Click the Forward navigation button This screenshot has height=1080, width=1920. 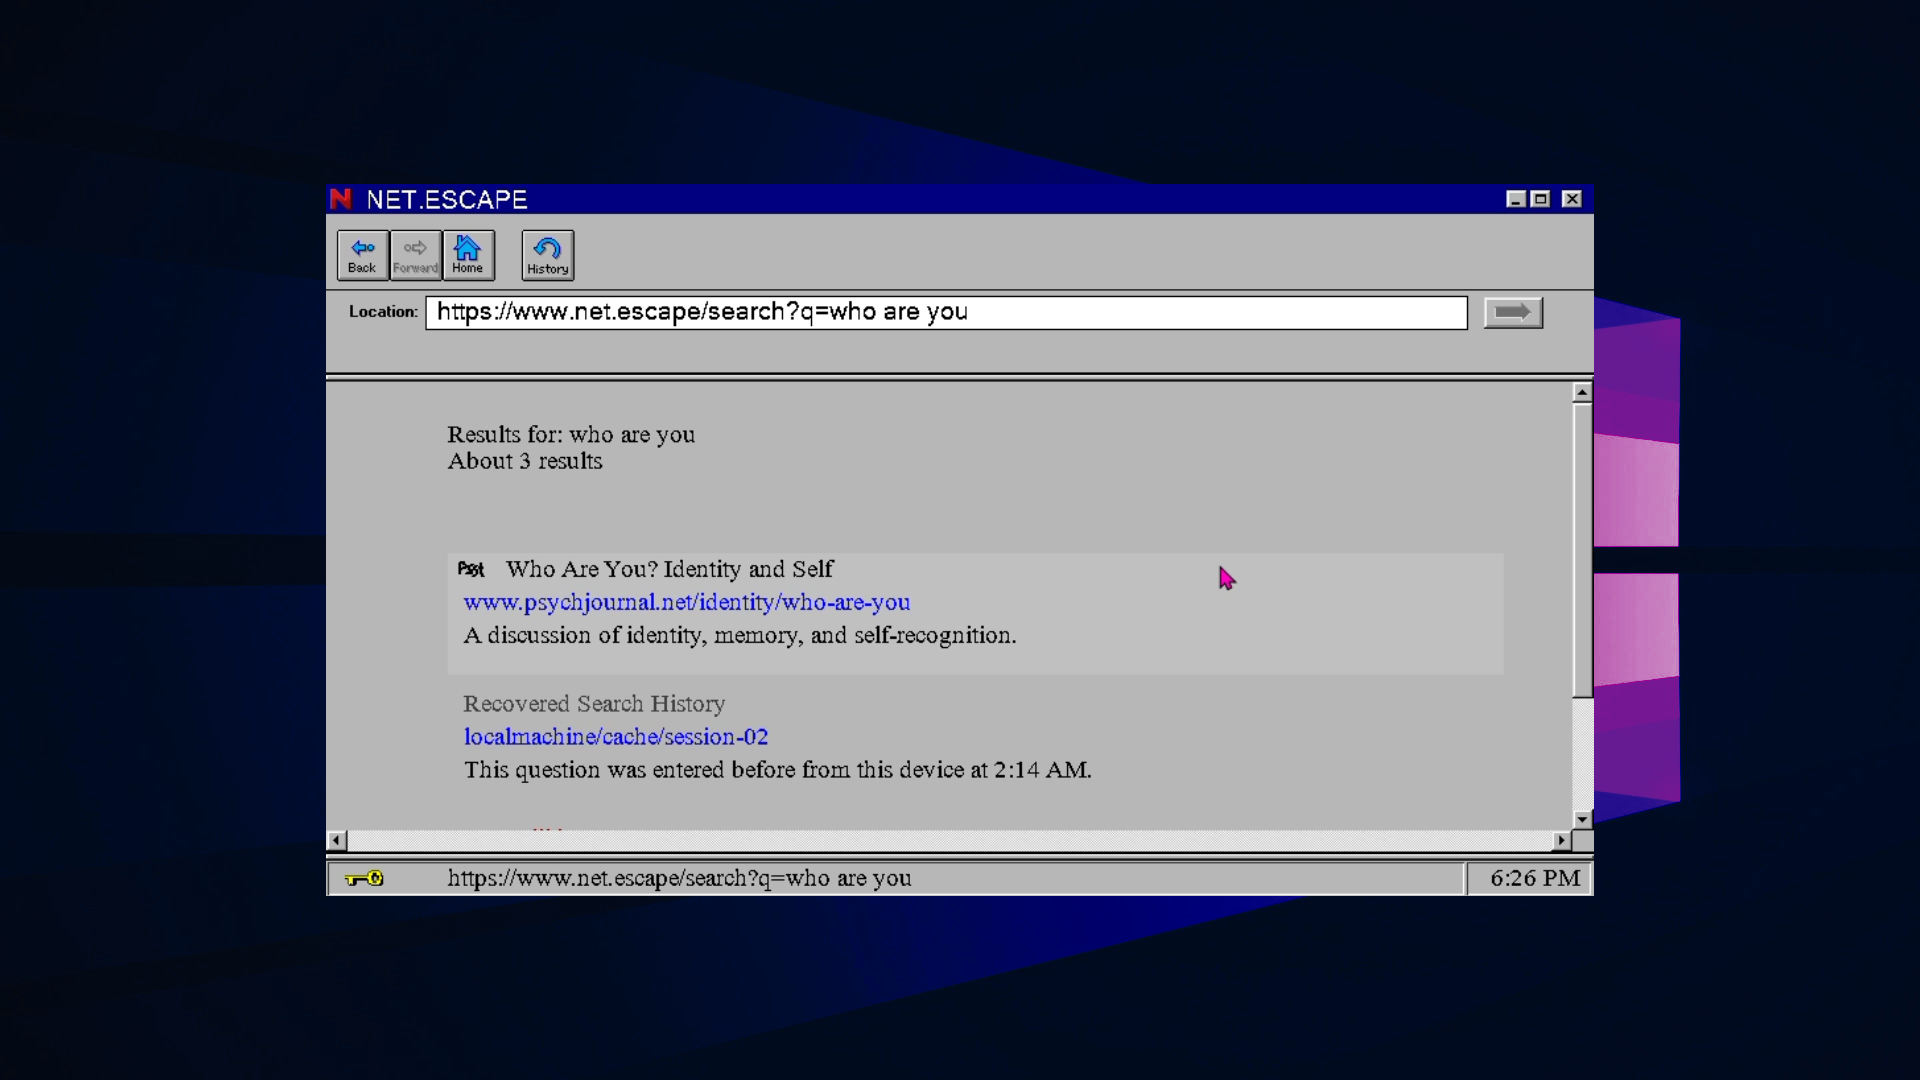coord(415,255)
